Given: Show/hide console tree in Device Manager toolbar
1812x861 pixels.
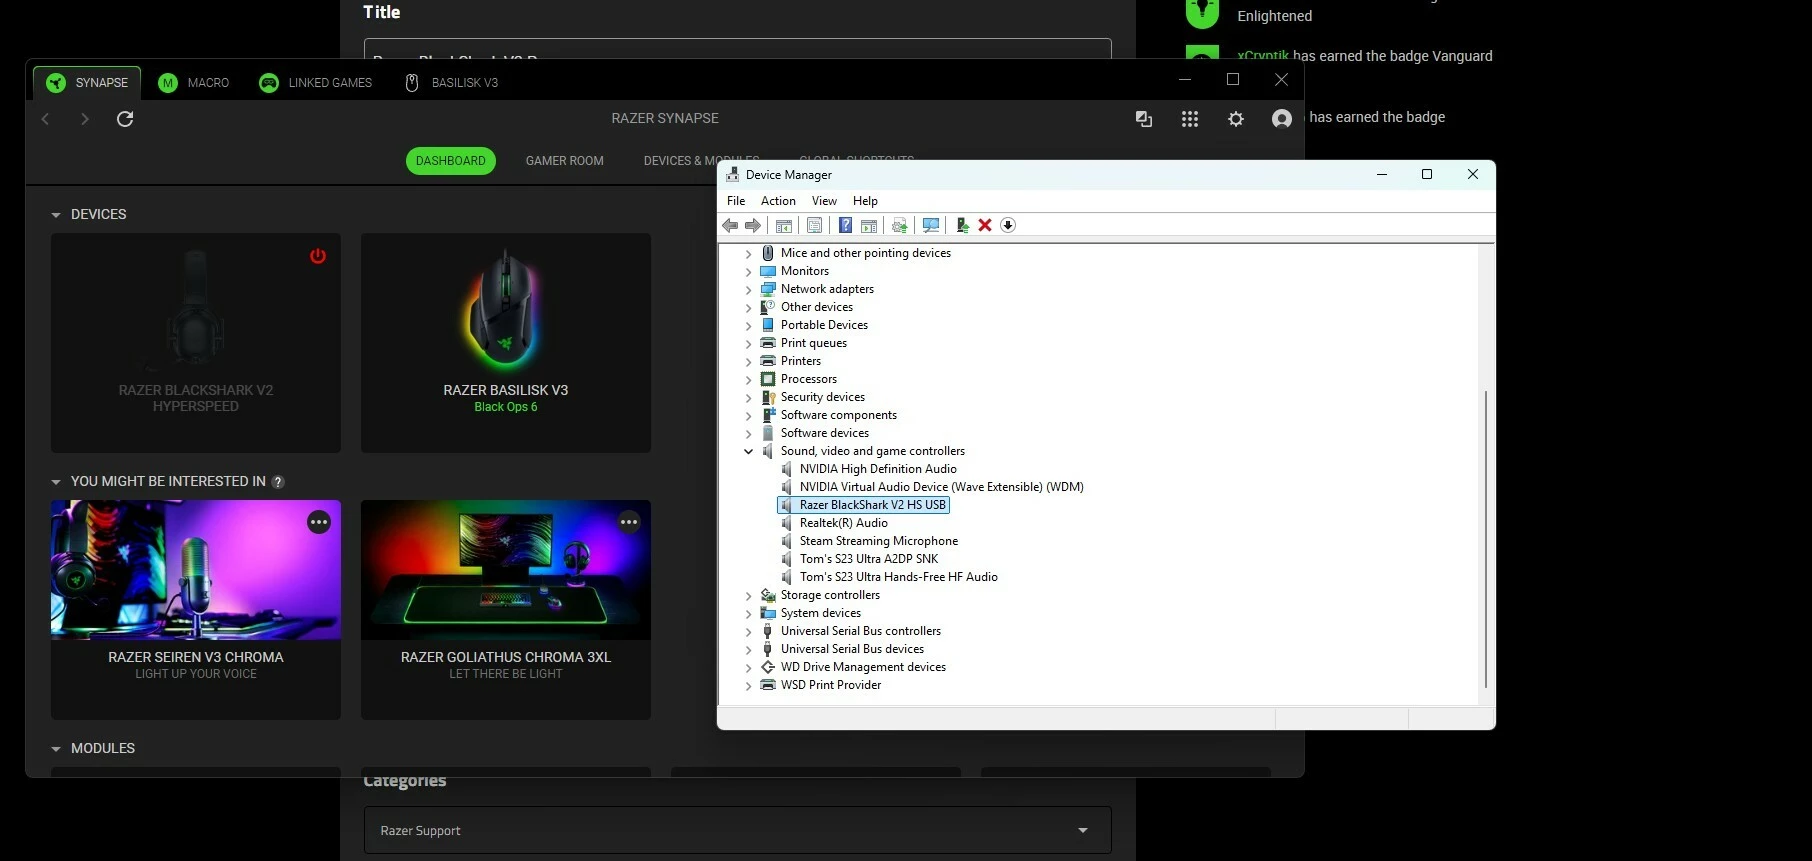Looking at the screenshot, I should 784,225.
